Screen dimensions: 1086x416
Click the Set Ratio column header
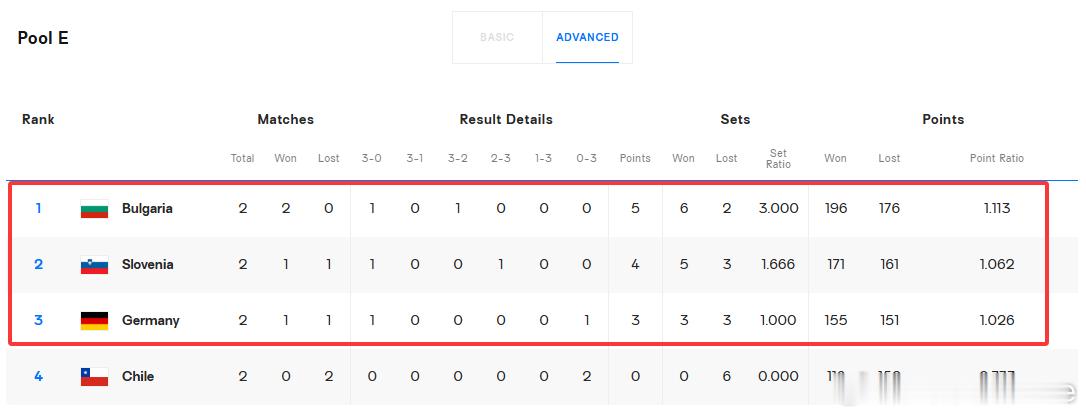click(x=778, y=158)
